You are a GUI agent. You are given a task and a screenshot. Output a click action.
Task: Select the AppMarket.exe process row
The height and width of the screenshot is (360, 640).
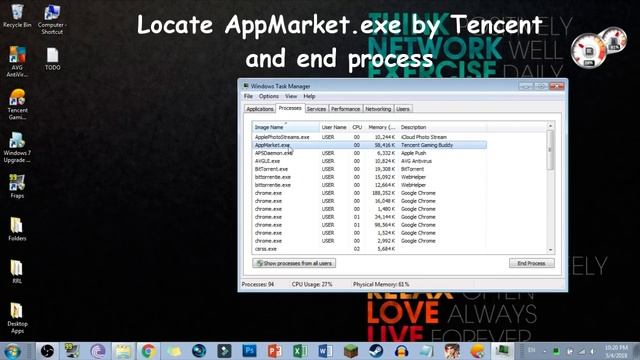tap(369, 145)
